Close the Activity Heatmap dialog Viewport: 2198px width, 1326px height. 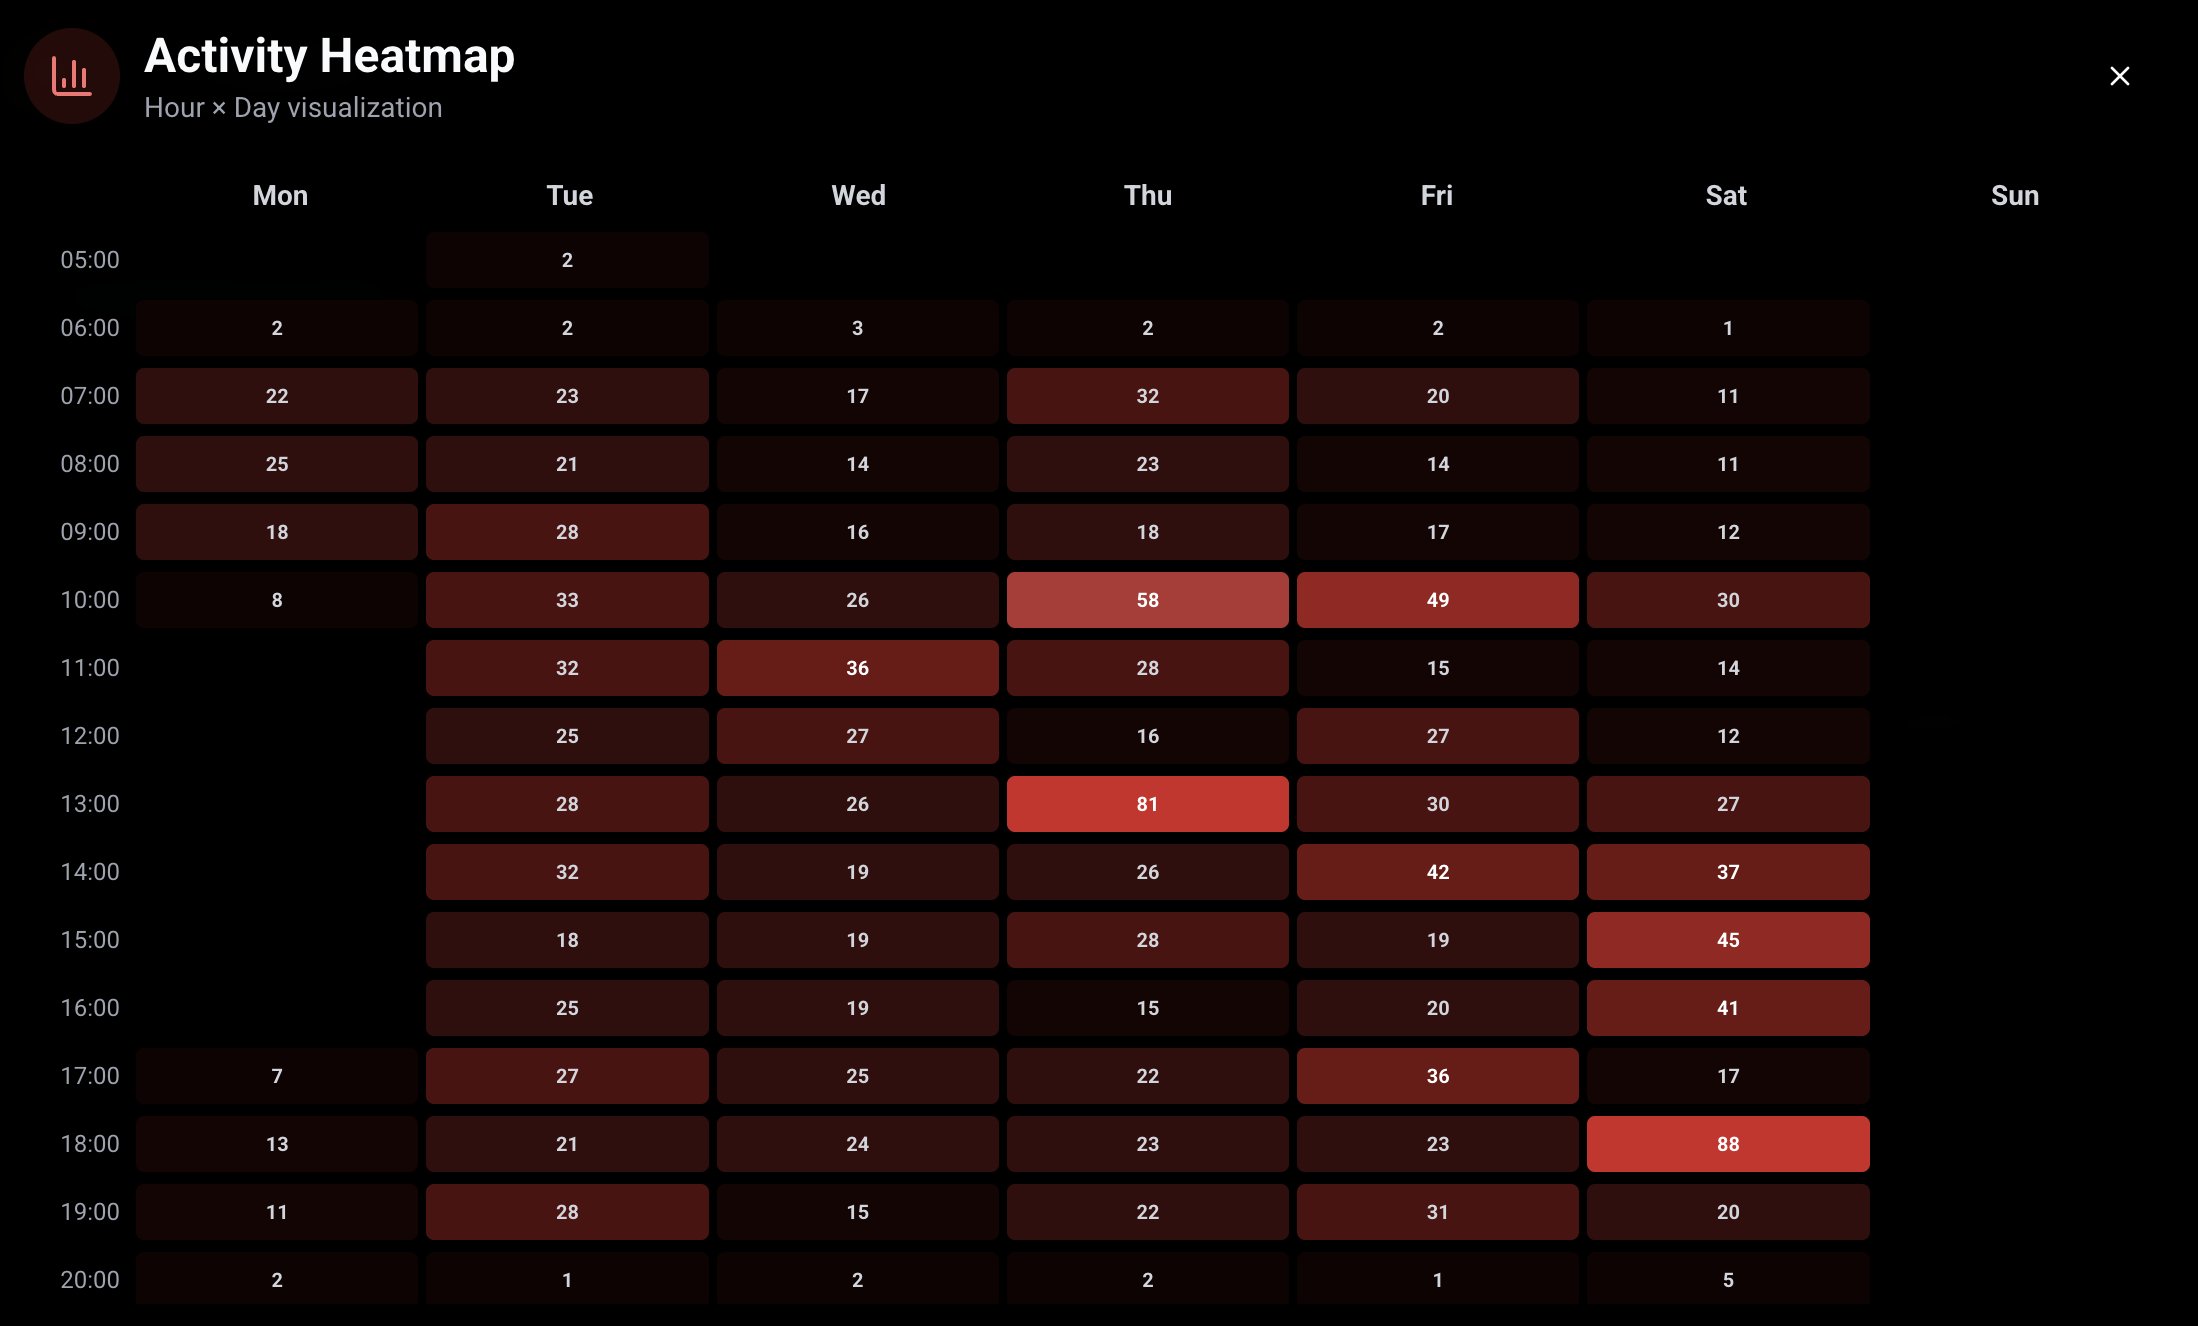2120,75
